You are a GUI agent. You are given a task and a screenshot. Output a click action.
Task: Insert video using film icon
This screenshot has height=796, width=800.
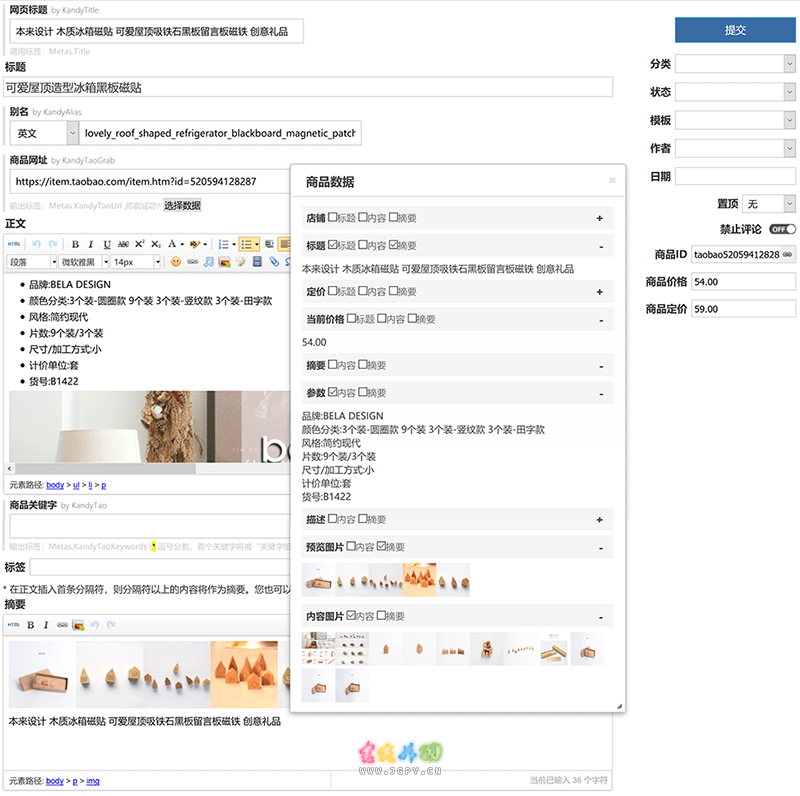(x=257, y=262)
